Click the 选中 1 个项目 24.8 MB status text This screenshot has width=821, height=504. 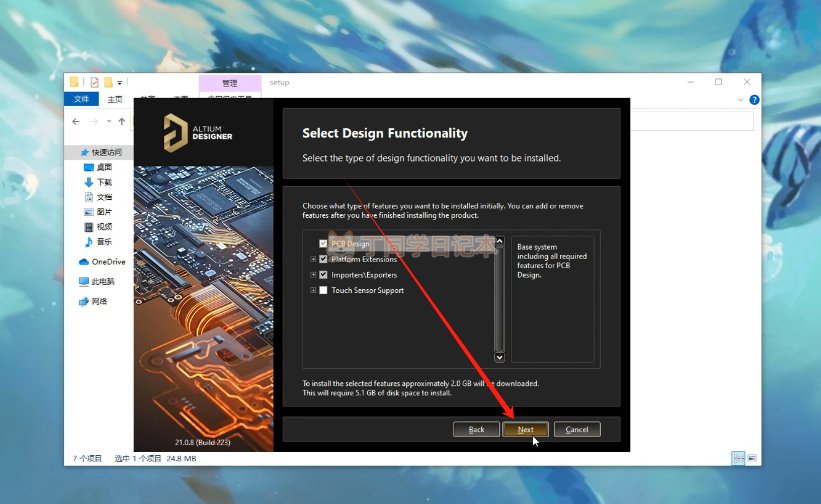click(156, 458)
